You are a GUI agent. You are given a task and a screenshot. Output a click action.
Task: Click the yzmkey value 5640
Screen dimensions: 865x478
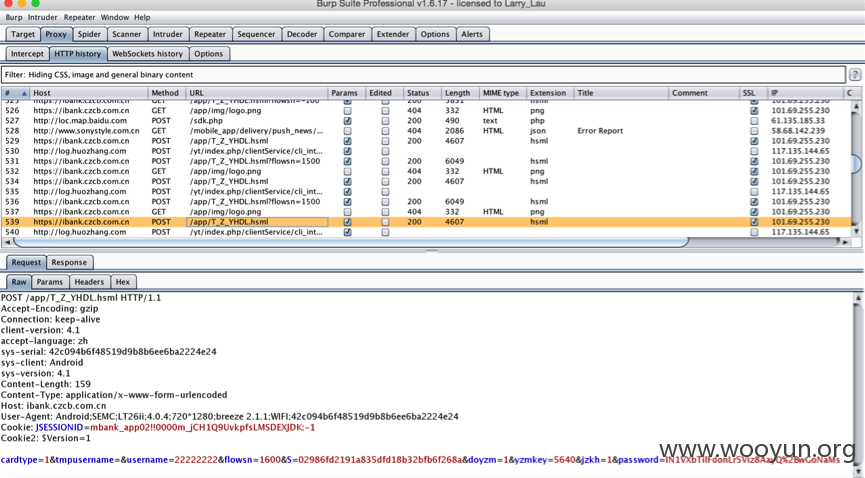click(x=564, y=460)
